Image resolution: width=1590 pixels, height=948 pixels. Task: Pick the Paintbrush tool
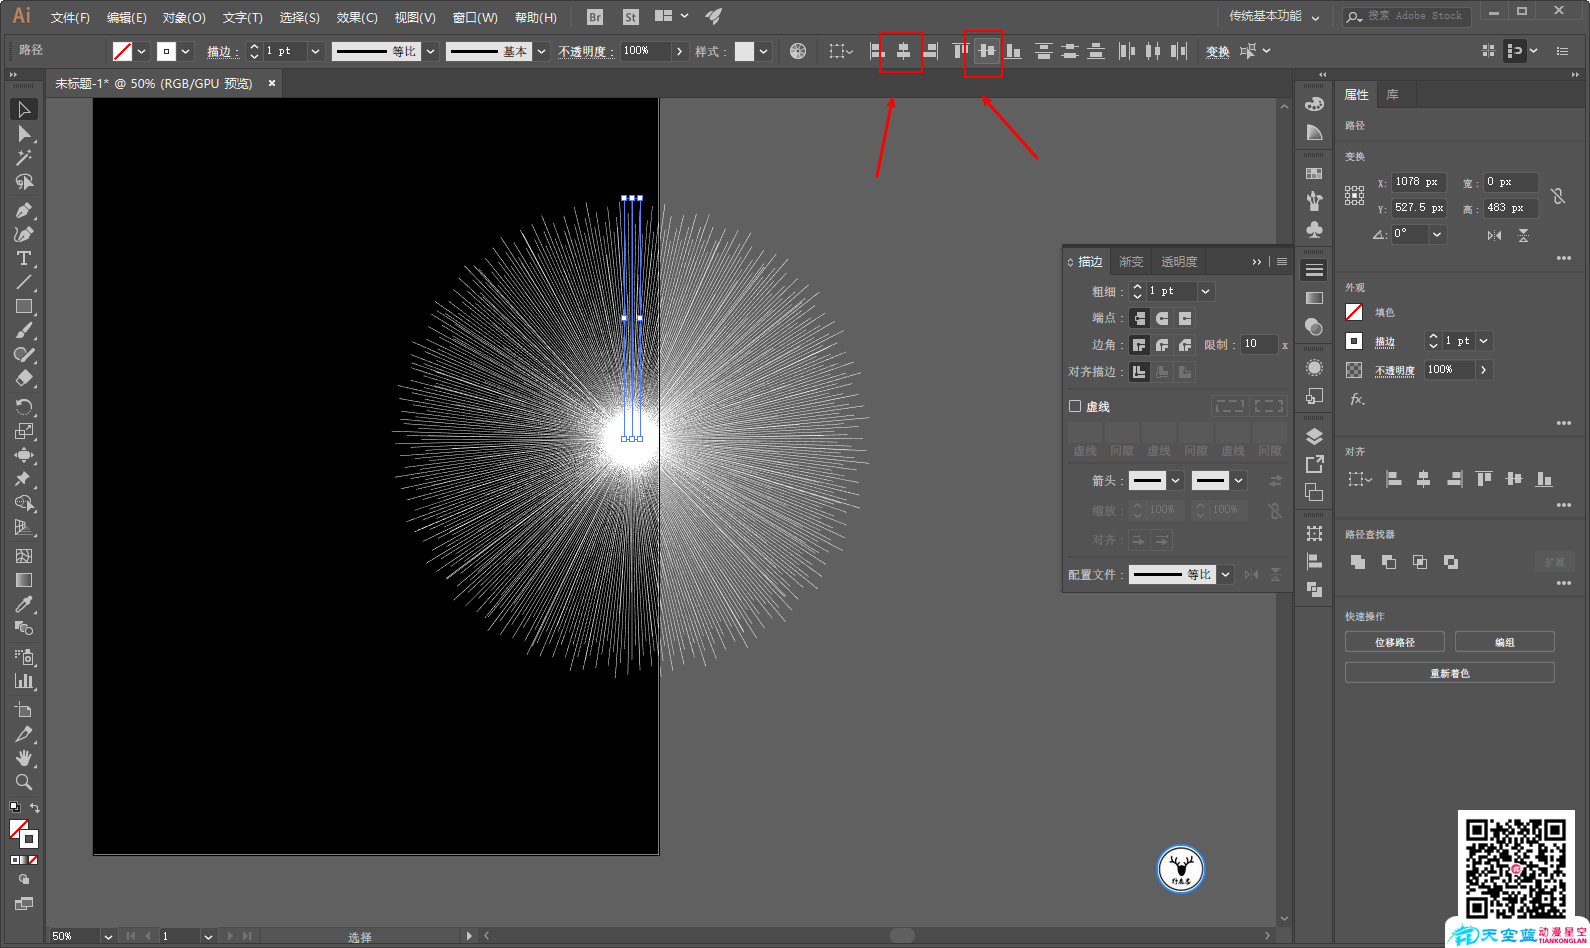click(24, 331)
